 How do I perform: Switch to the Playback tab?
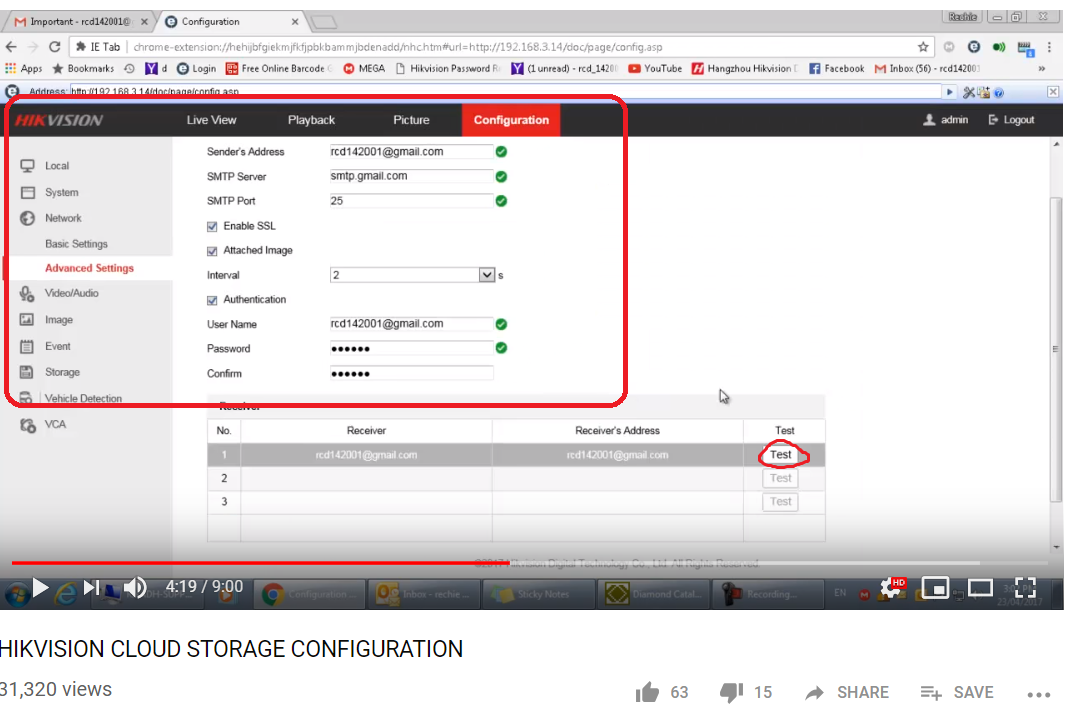[311, 120]
